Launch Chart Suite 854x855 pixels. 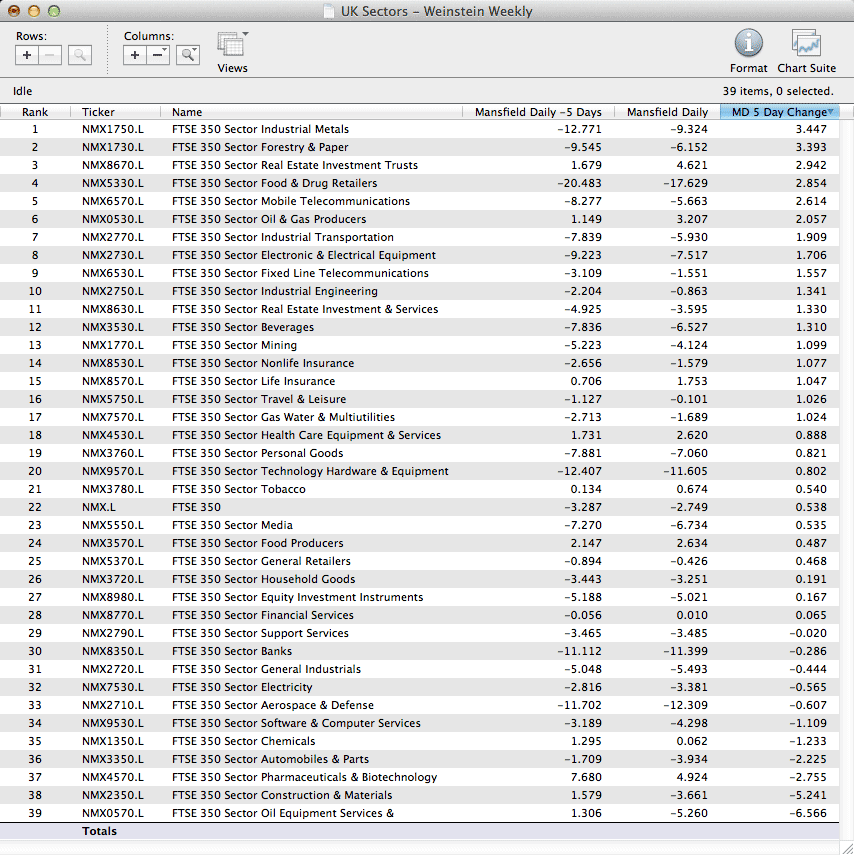pos(806,44)
